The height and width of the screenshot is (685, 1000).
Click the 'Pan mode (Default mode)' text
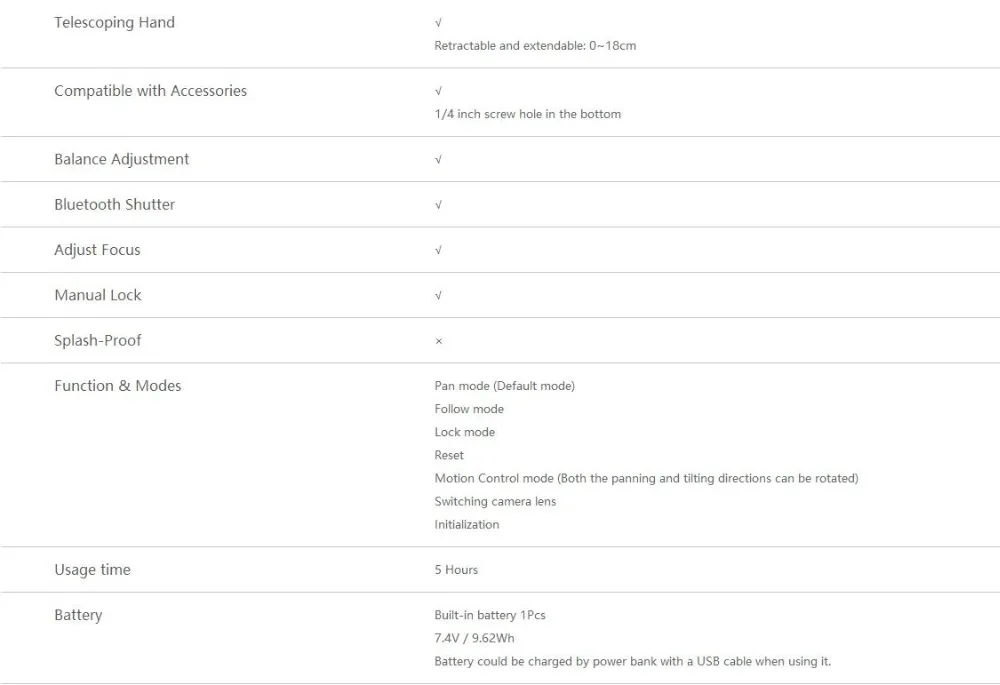[x=504, y=386]
